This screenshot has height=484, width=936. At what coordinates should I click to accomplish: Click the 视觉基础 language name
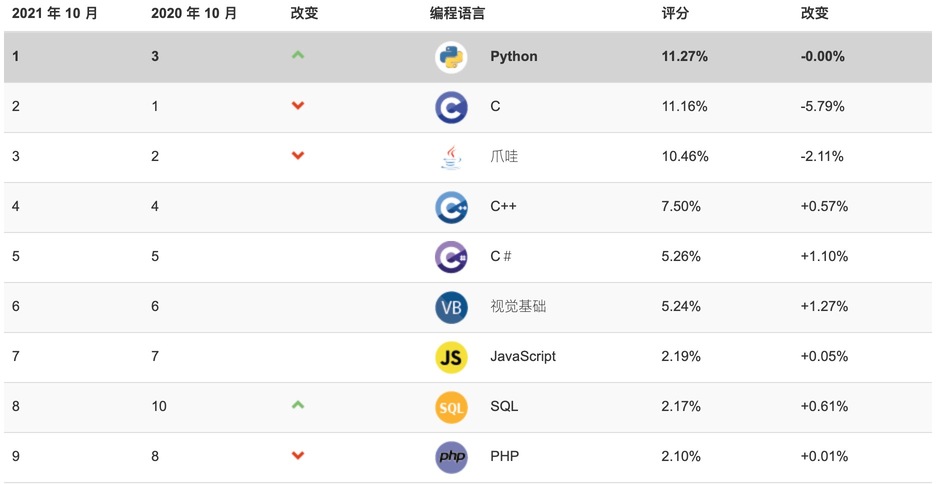click(518, 307)
